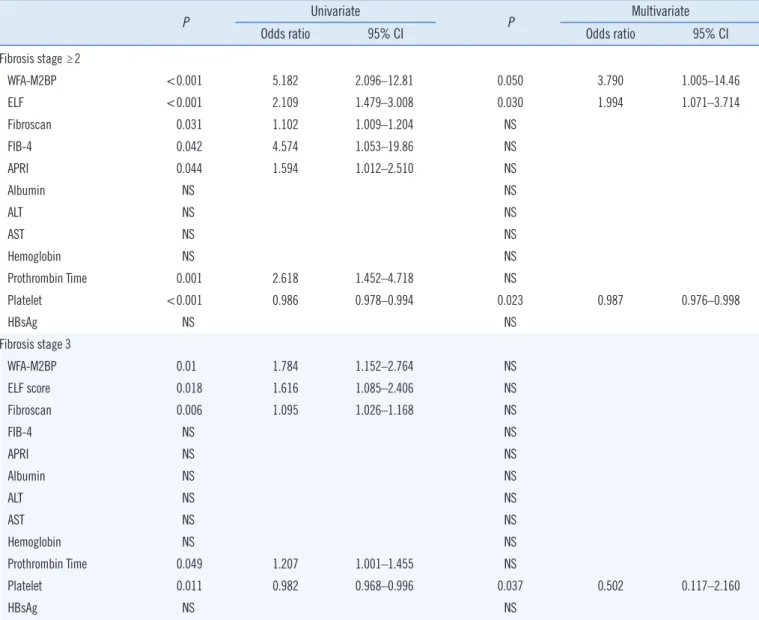Select the multivariate P value 0.050
Screen dimensions: 759x620
(x=510, y=80)
